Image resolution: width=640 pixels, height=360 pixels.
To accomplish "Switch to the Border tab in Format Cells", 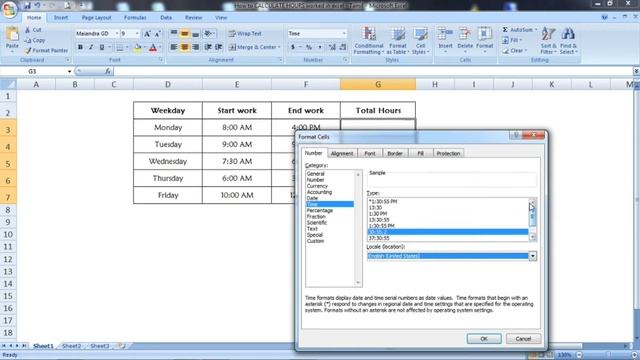I will [x=395, y=153].
